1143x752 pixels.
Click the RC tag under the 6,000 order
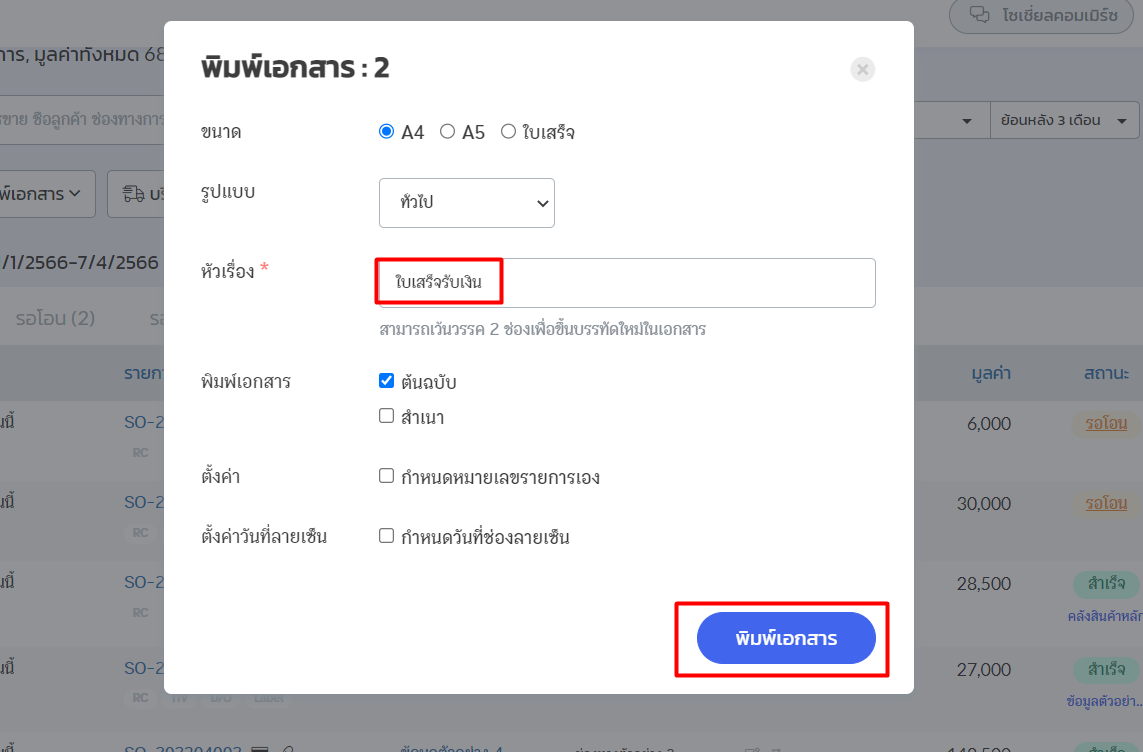coord(140,452)
